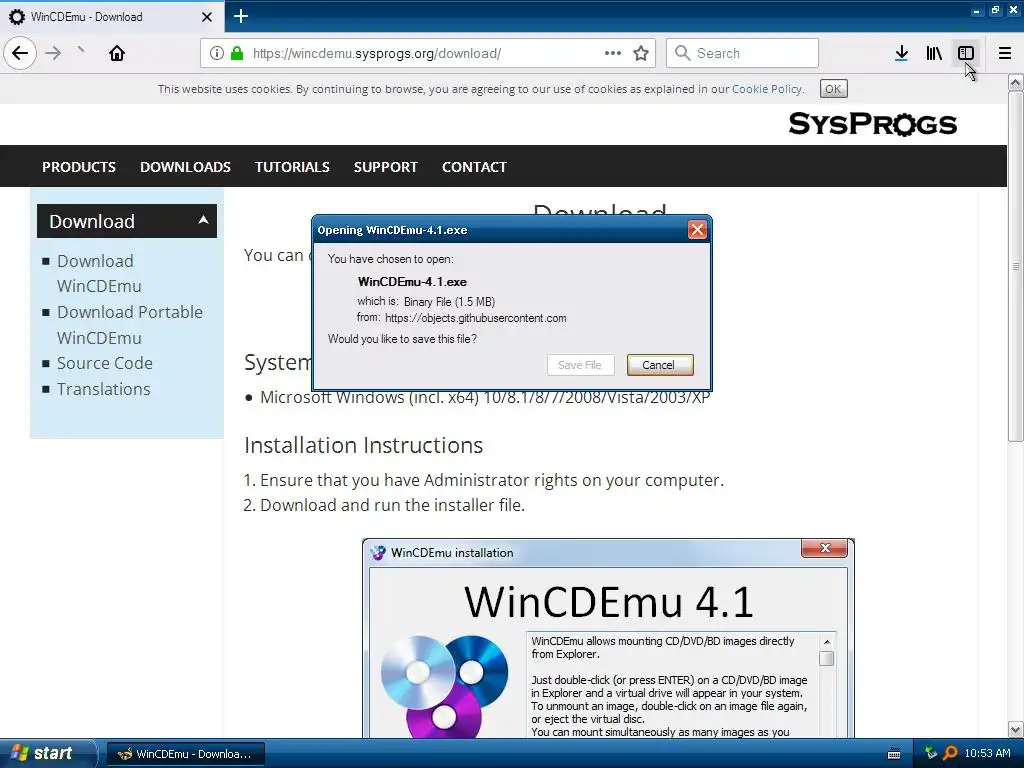Go back using the browser back arrow
Viewport: 1024px width, 768px height.
coord(20,53)
